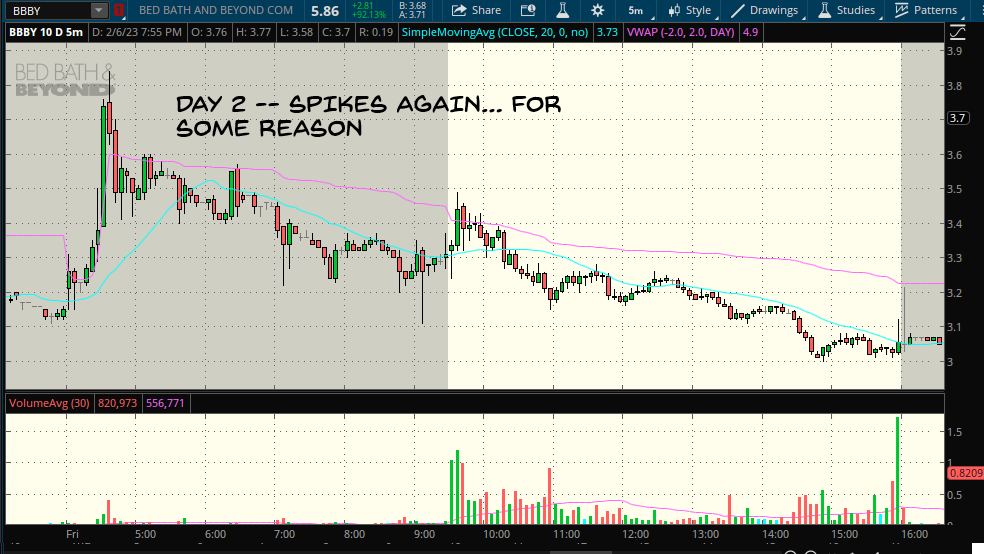Click the range value R: 0.19
Viewport: 984px width, 554px height.
click(376, 32)
